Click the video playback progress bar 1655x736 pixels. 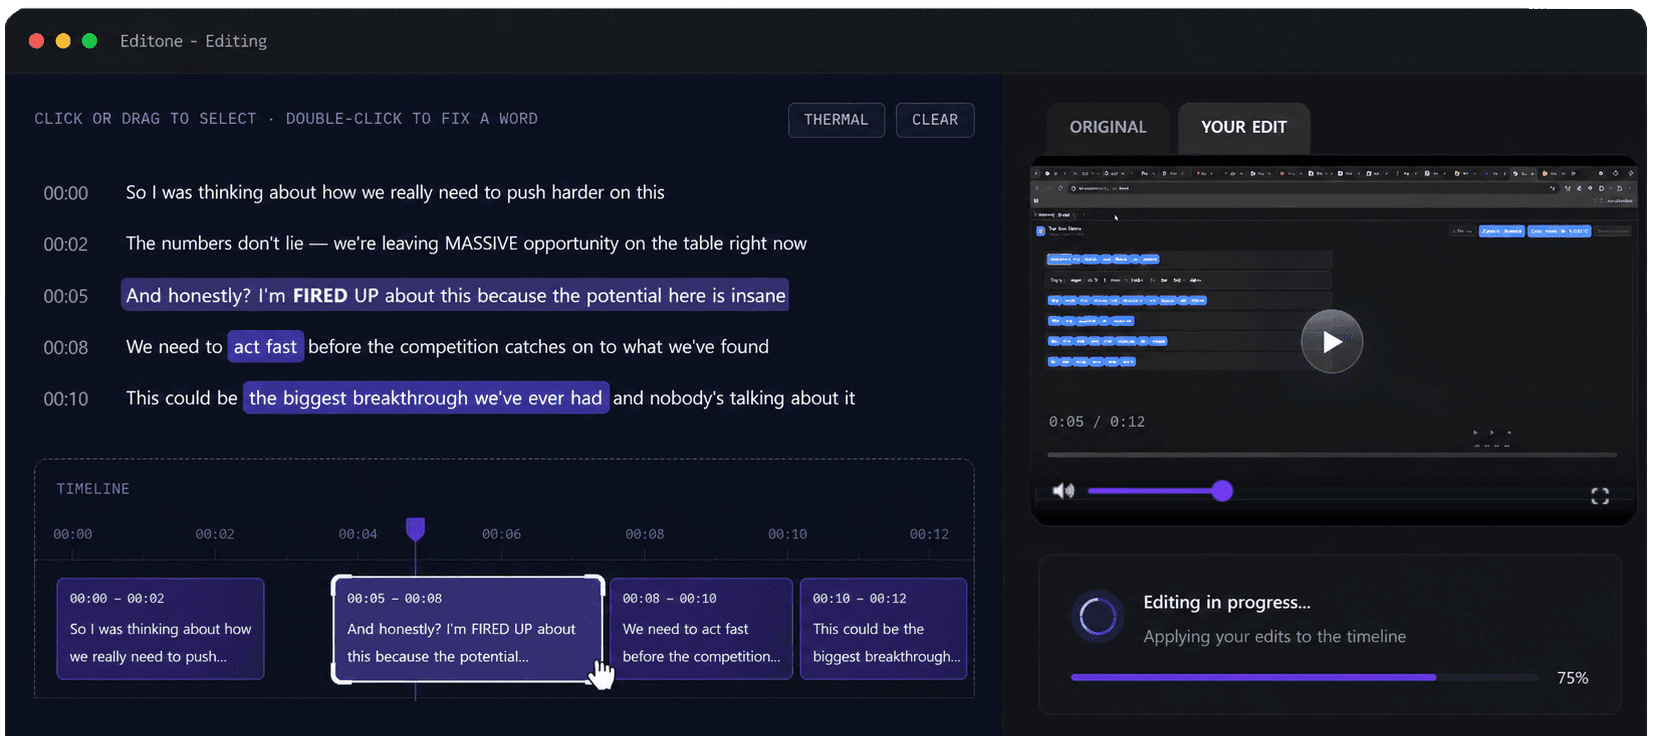click(1331, 455)
